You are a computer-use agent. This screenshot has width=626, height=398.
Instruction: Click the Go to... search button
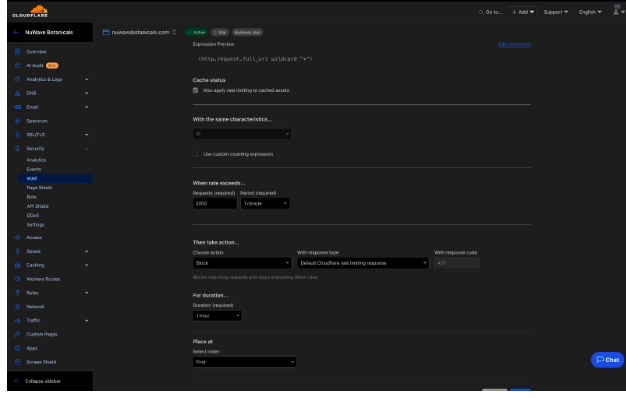[x=490, y=12]
